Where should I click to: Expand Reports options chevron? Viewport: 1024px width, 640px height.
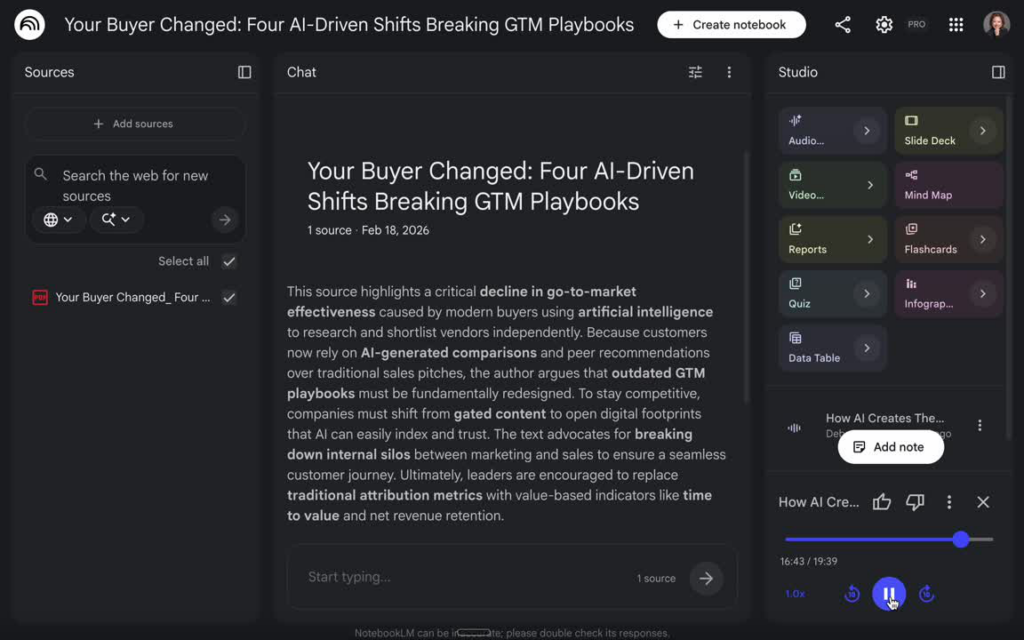(870, 239)
